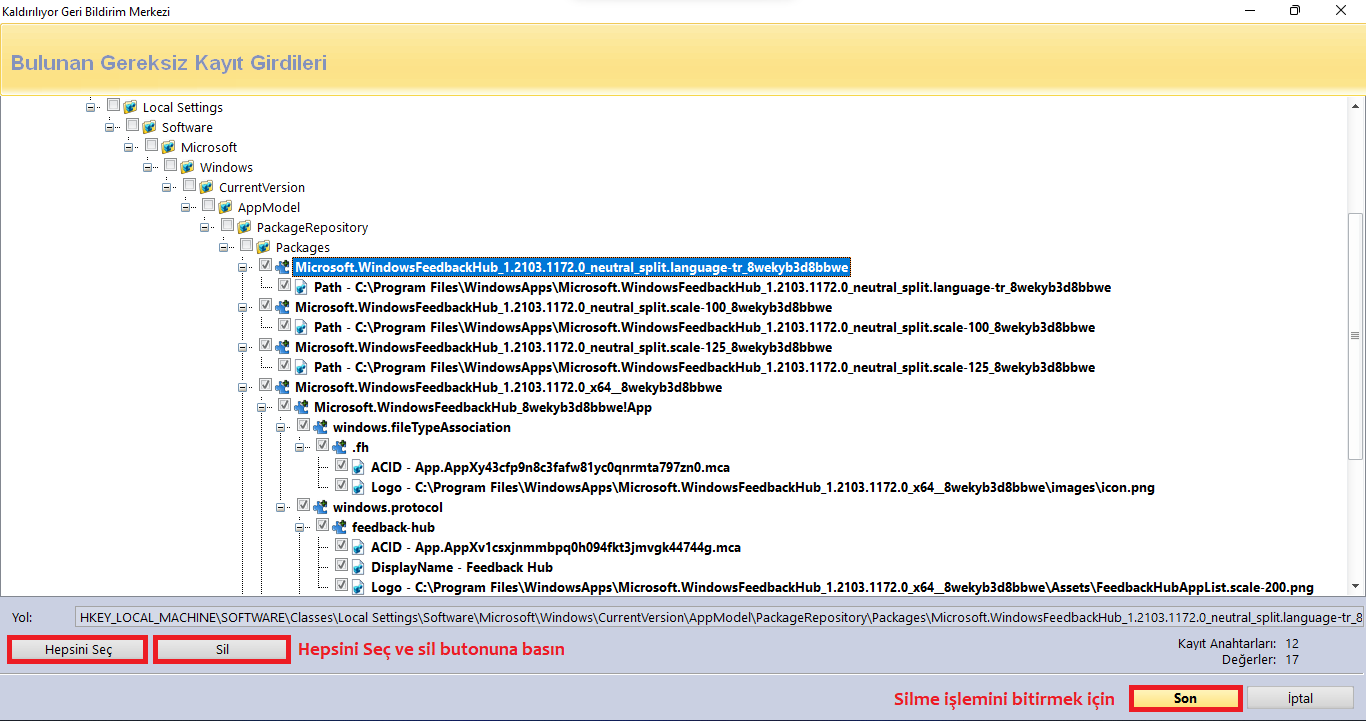Click the registry icon next to Local Settings
The height and width of the screenshot is (721, 1366).
click(x=131, y=107)
